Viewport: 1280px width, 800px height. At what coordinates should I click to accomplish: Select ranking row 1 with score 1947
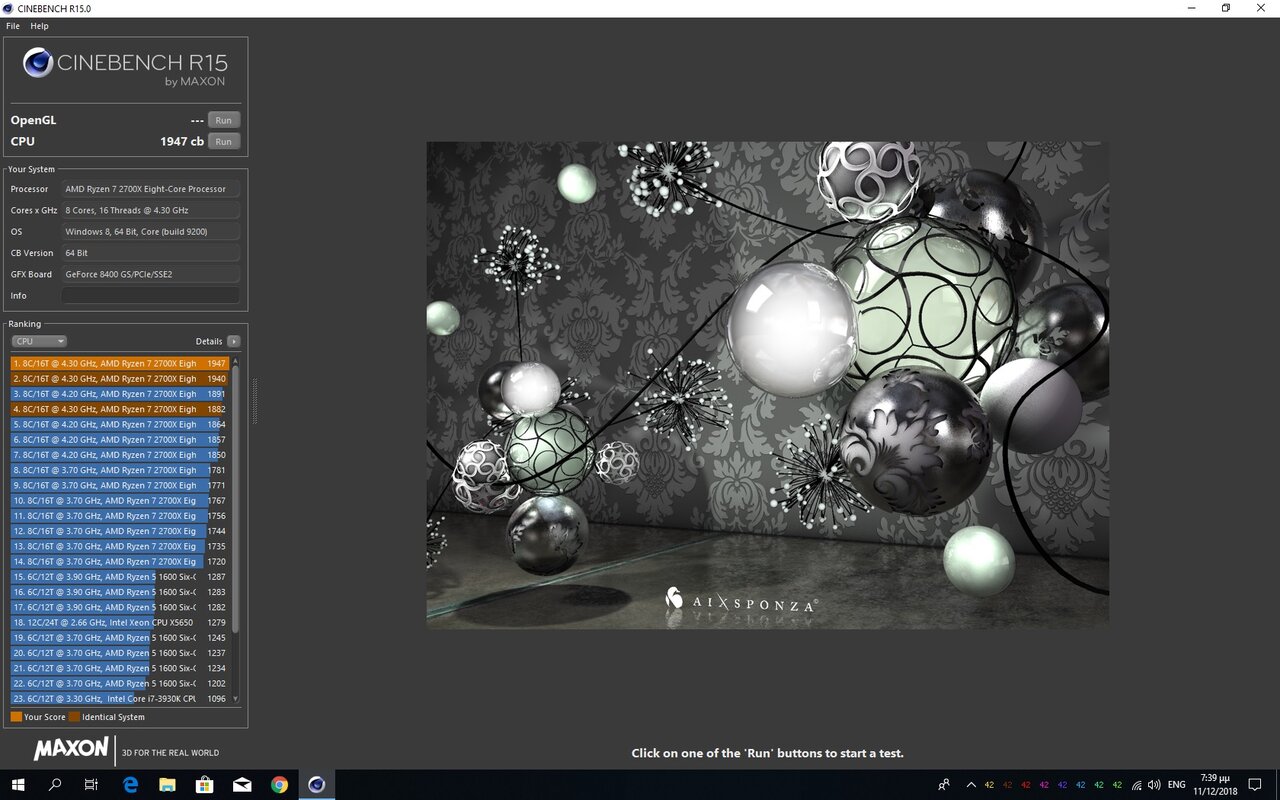[120, 363]
